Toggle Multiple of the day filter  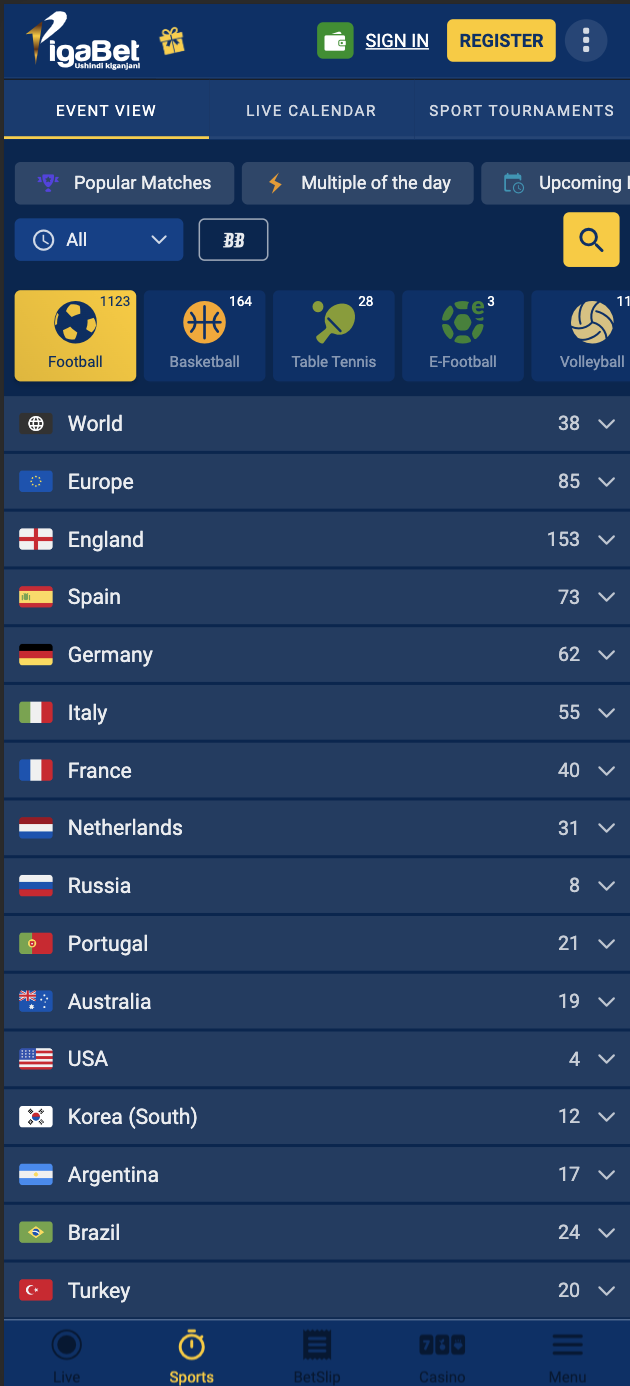(357, 183)
